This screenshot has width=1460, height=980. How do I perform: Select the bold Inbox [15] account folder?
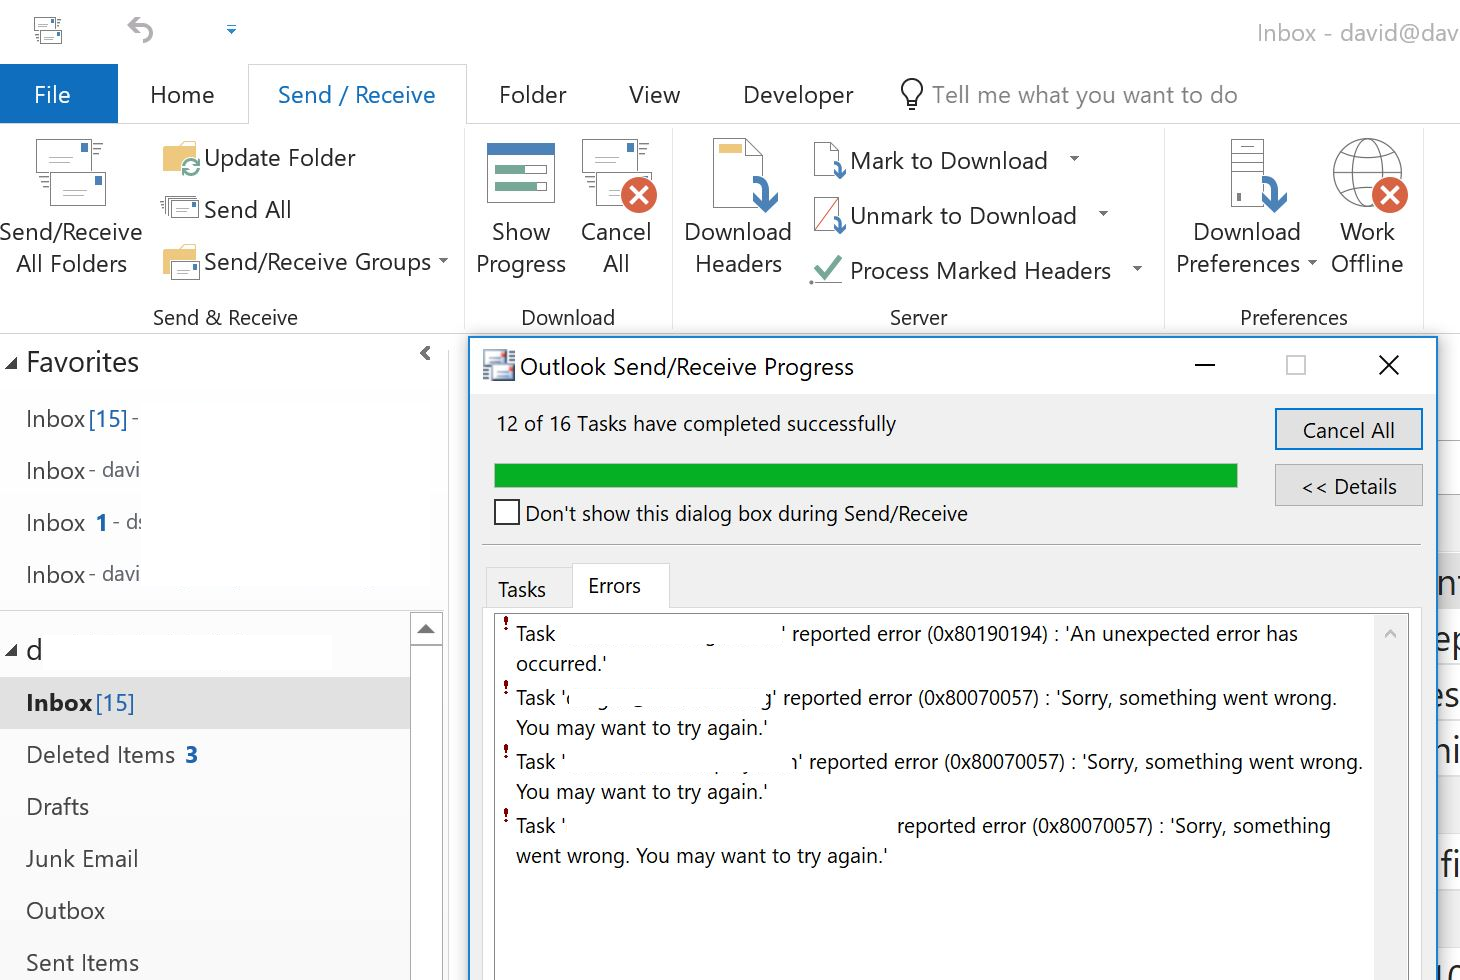point(205,703)
